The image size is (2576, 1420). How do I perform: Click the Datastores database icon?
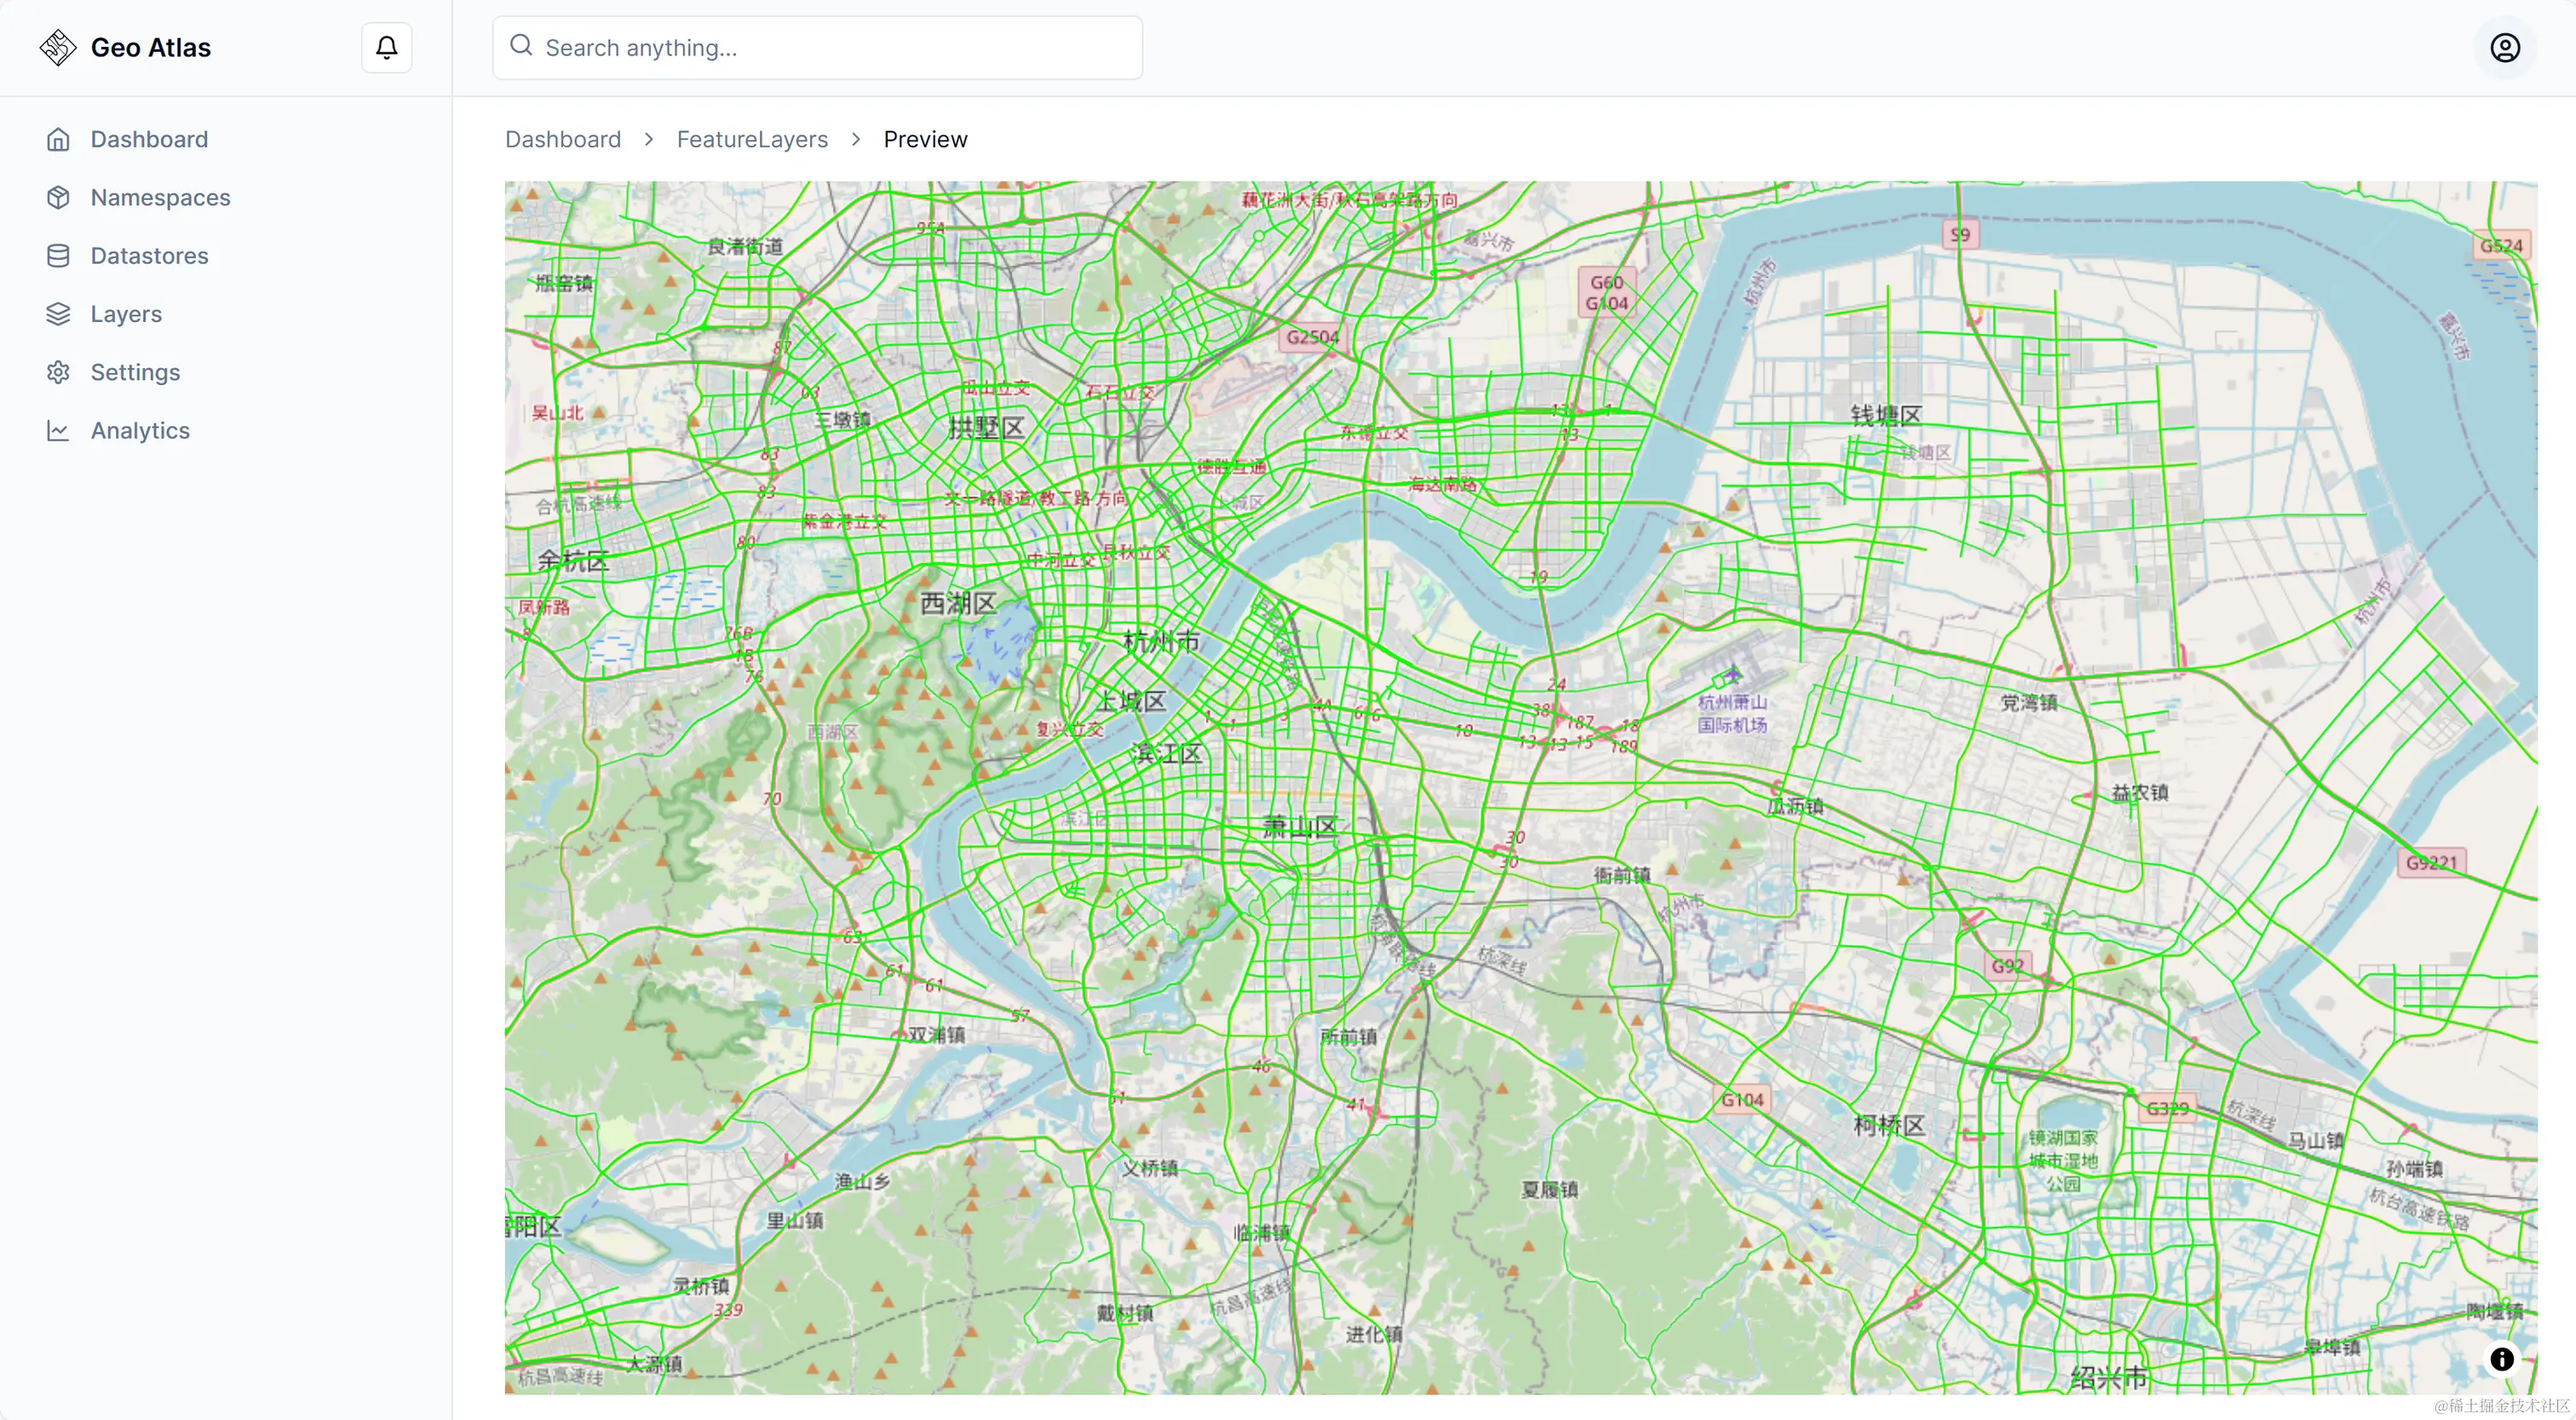pyautogui.click(x=58, y=256)
